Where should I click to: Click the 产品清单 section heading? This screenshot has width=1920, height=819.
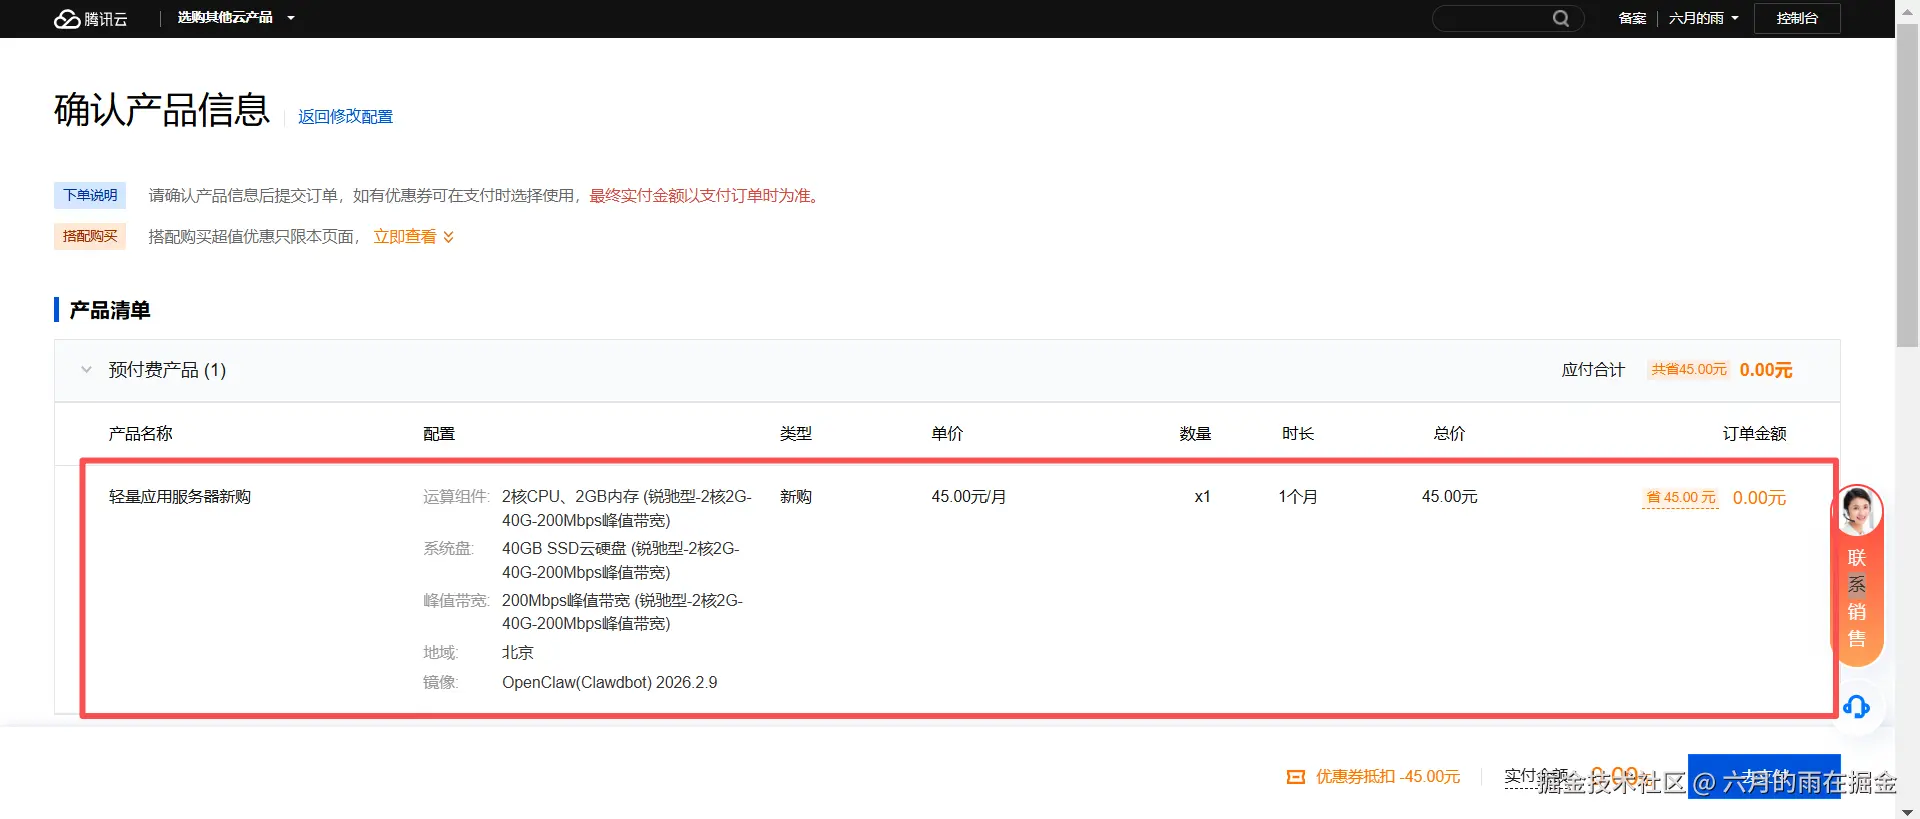(110, 311)
